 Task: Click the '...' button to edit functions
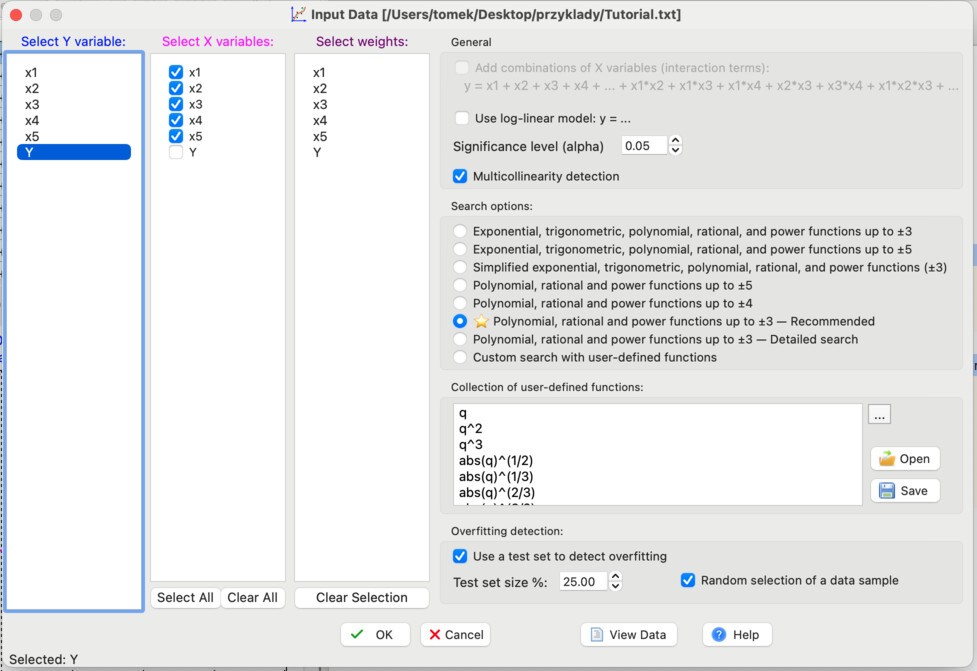pos(878,413)
